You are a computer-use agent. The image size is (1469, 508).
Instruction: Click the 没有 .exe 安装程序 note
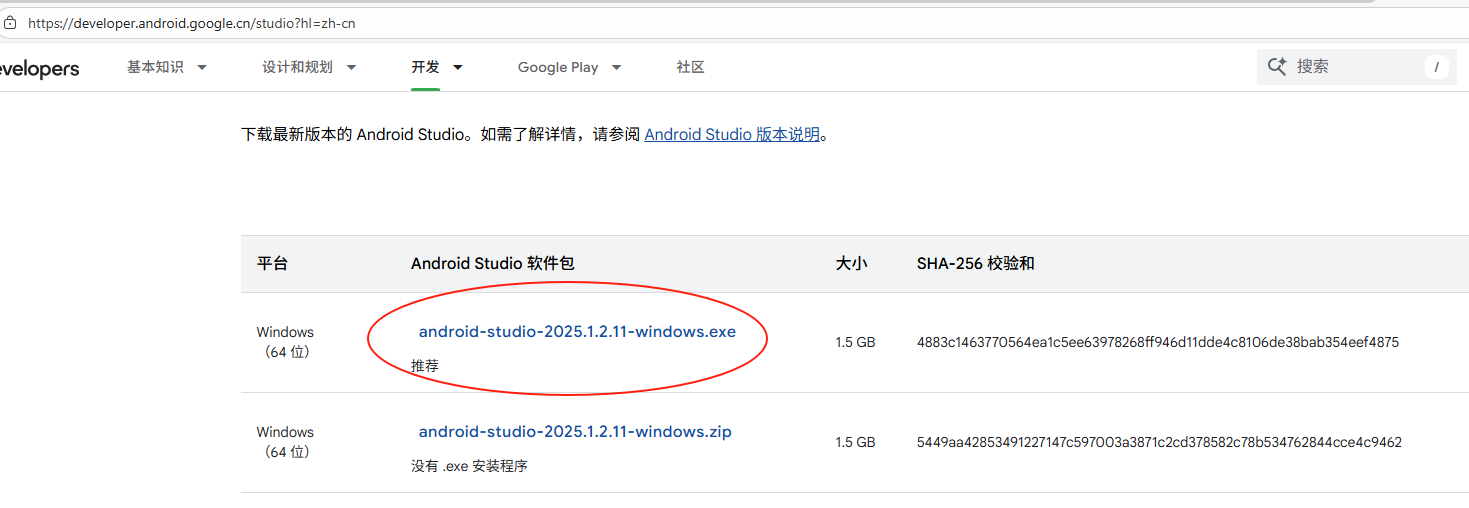[x=469, y=466]
